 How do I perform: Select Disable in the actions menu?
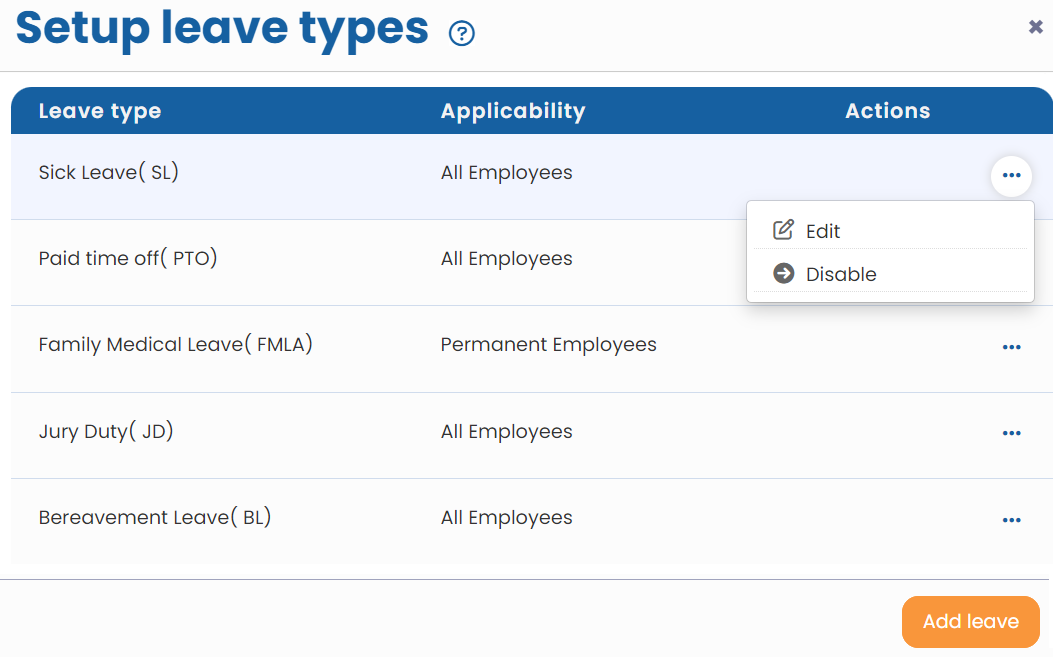point(840,274)
